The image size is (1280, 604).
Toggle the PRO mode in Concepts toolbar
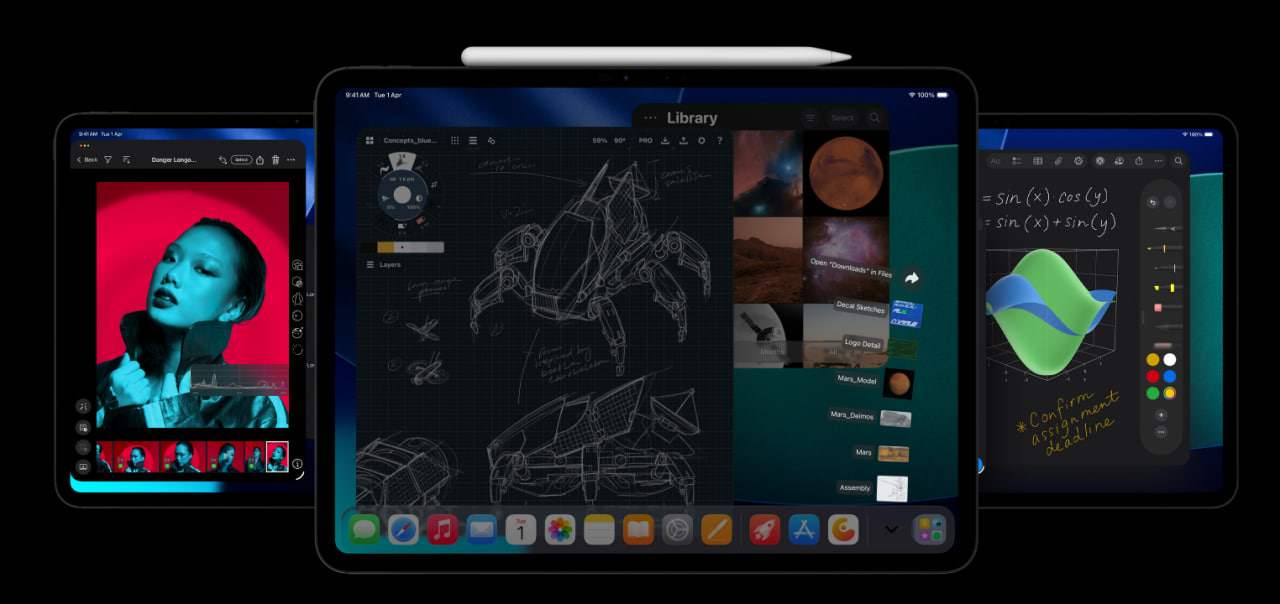point(645,141)
